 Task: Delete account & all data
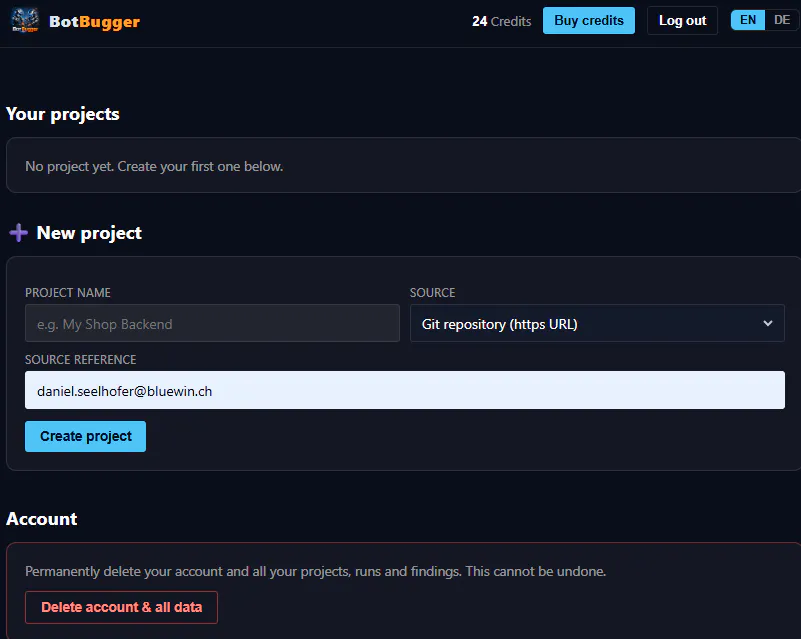pos(122,607)
